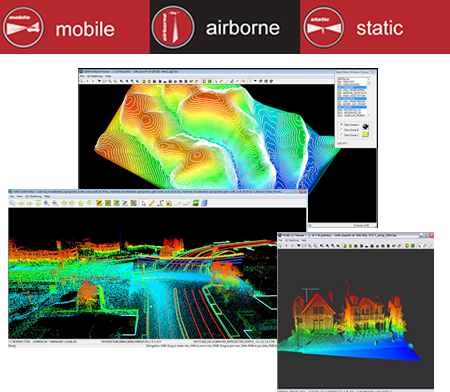Click the class list scrollbar down arrow
Screen dimensions: 450x392
click(x=369, y=115)
